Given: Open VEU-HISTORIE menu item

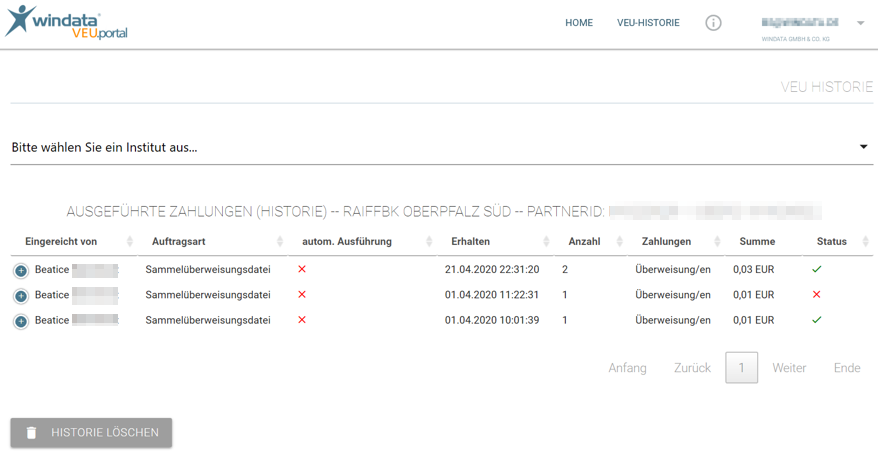Looking at the screenshot, I should tap(648, 23).
